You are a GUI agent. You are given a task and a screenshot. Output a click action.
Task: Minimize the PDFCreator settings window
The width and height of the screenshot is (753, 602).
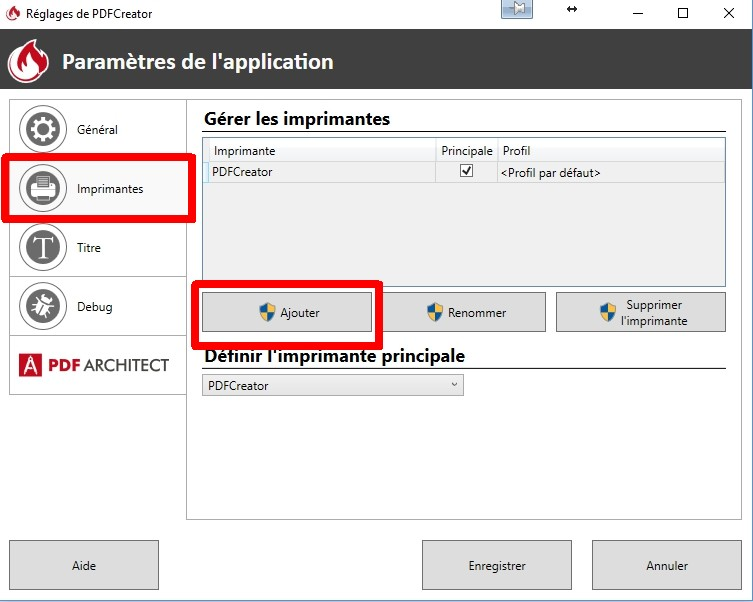click(638, 13)
